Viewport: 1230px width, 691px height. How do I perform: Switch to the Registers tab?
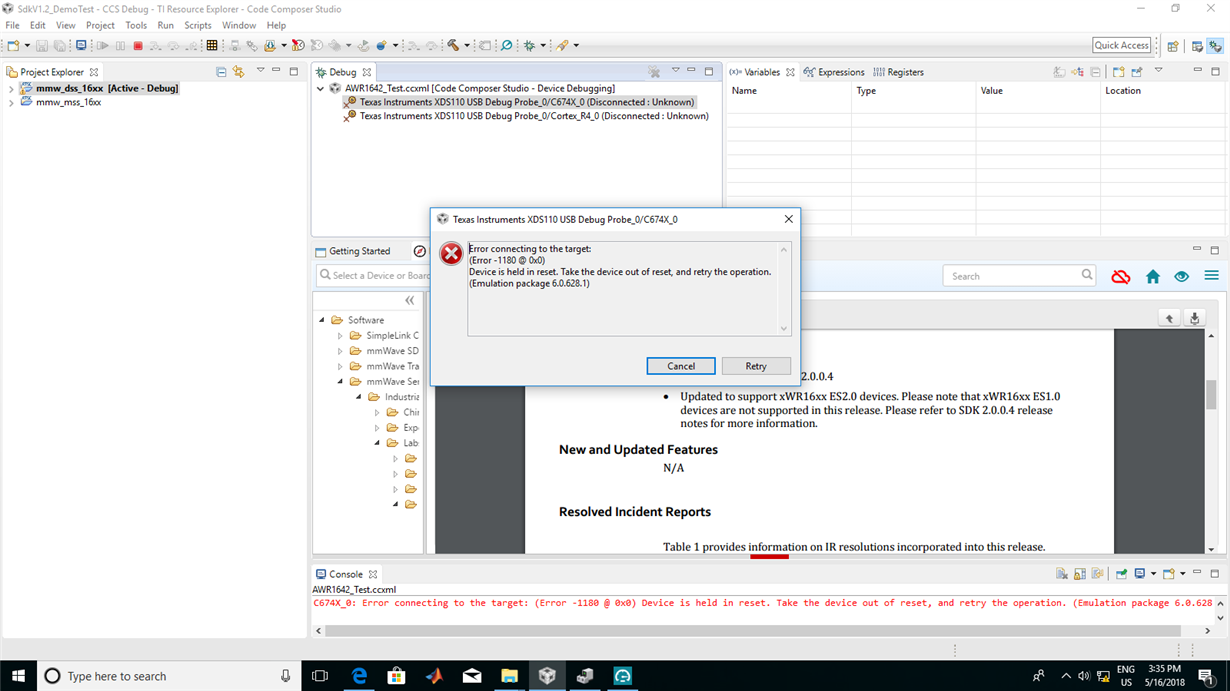[898, 72]
